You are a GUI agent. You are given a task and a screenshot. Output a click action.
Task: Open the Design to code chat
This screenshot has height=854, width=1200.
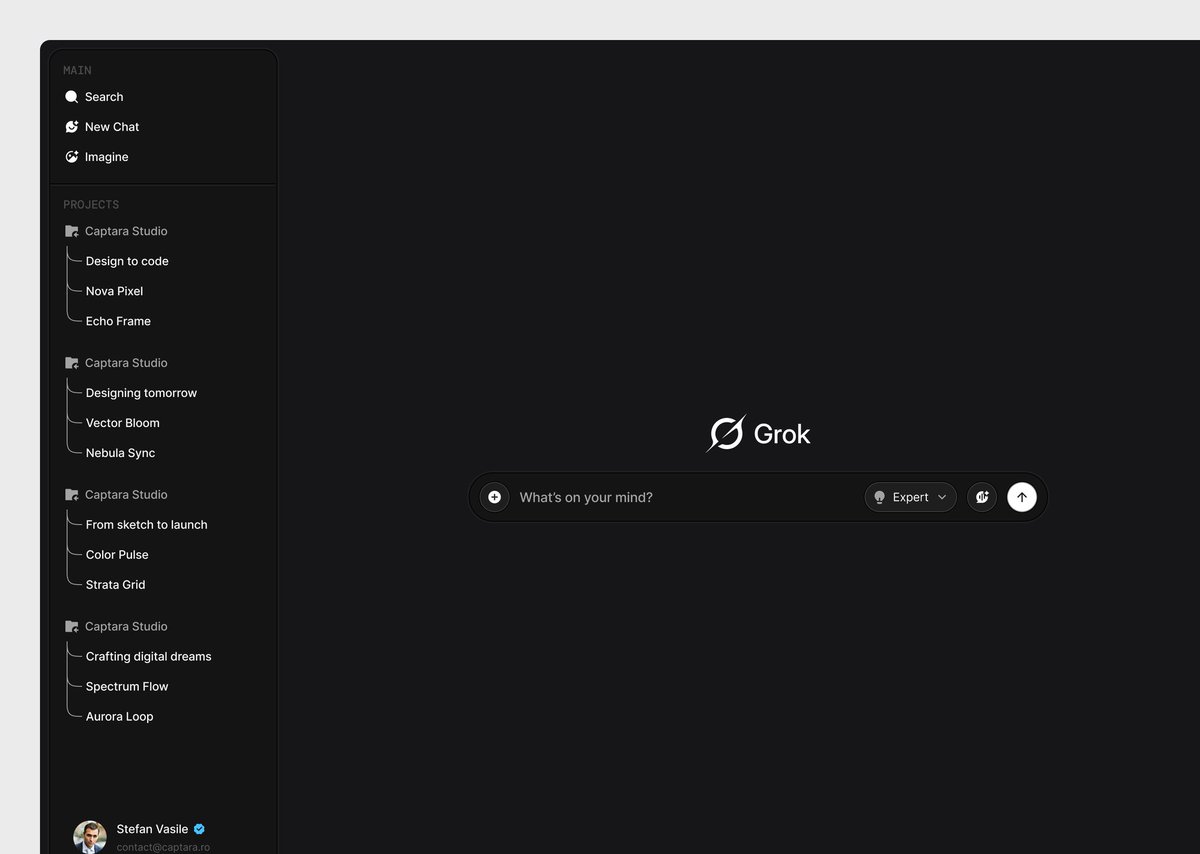click(127, 261)
